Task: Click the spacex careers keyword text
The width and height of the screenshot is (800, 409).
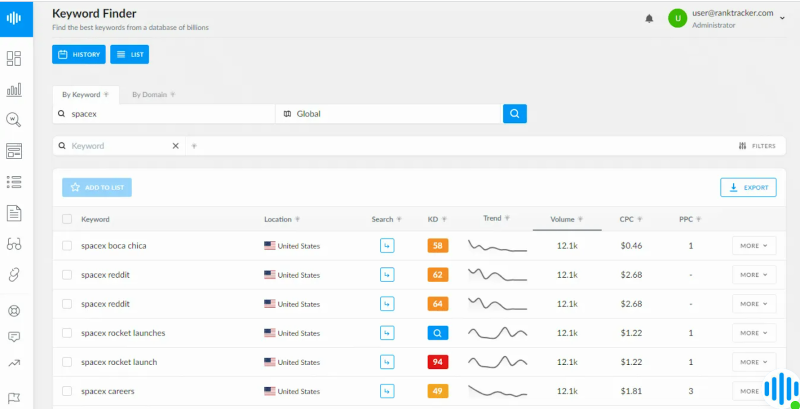Action: click(108, 392)
